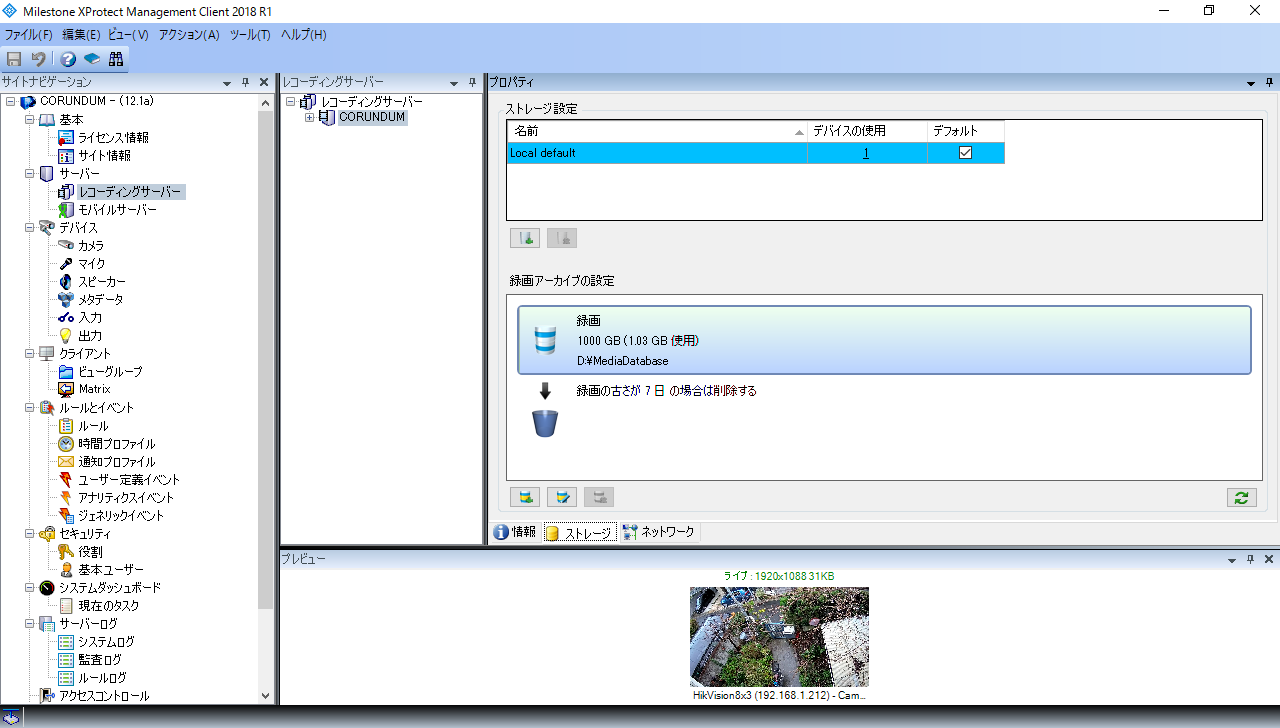Image resolution: width=1280 pixels, height=728 pixels.
Task: Open the ツール(T) menu
Action: (x=250, y=35)
